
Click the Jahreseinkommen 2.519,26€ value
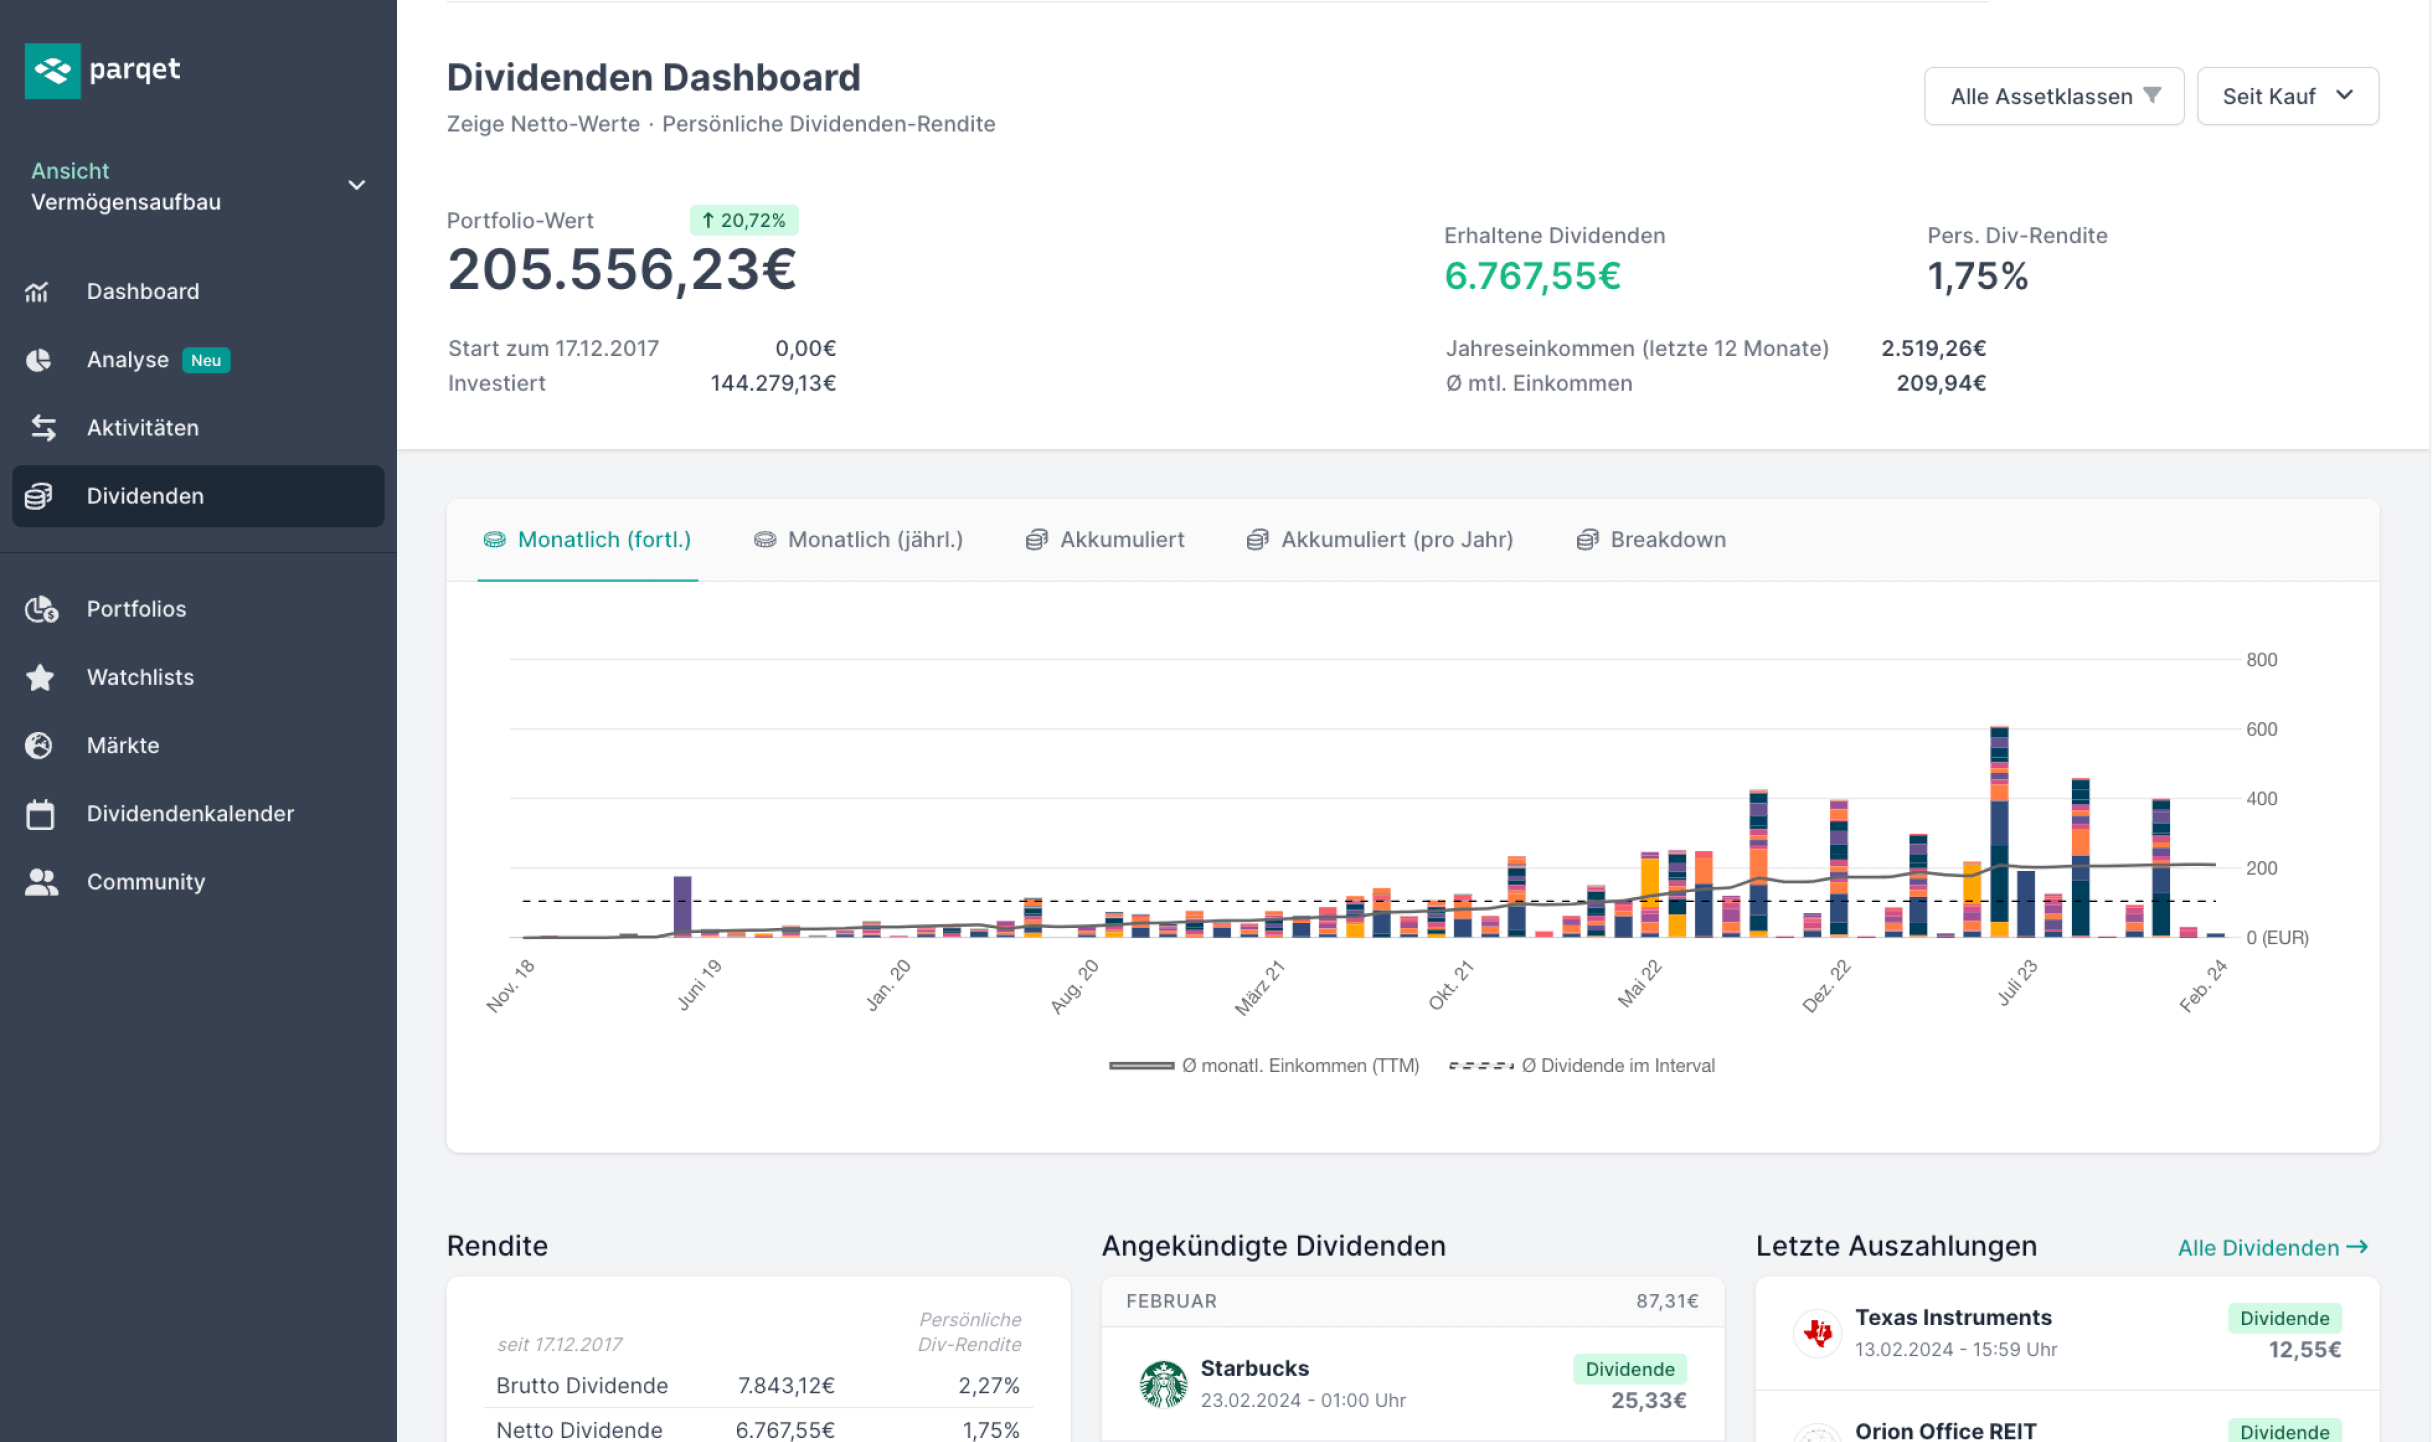1933,348
